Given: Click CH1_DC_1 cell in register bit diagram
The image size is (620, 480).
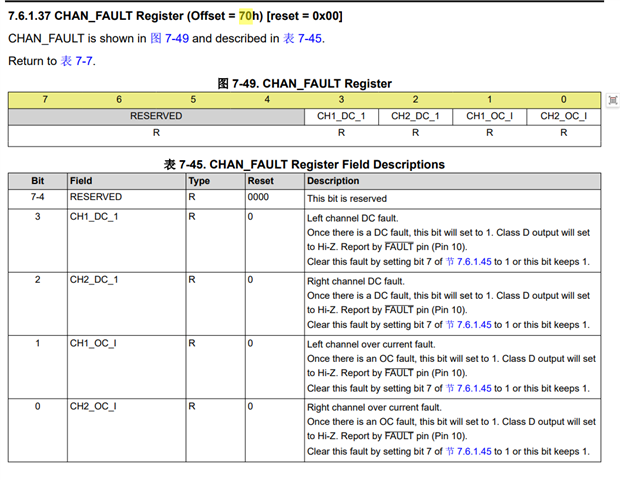Looking at the screenshot, I should coord(341,116).
